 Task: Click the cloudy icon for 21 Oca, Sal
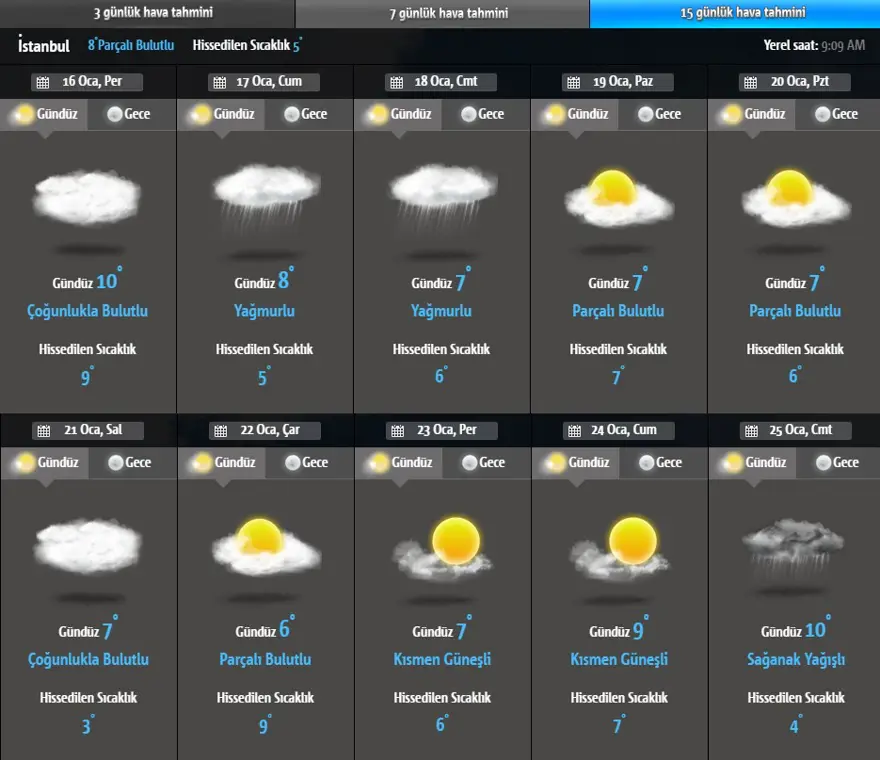(88, 546)
